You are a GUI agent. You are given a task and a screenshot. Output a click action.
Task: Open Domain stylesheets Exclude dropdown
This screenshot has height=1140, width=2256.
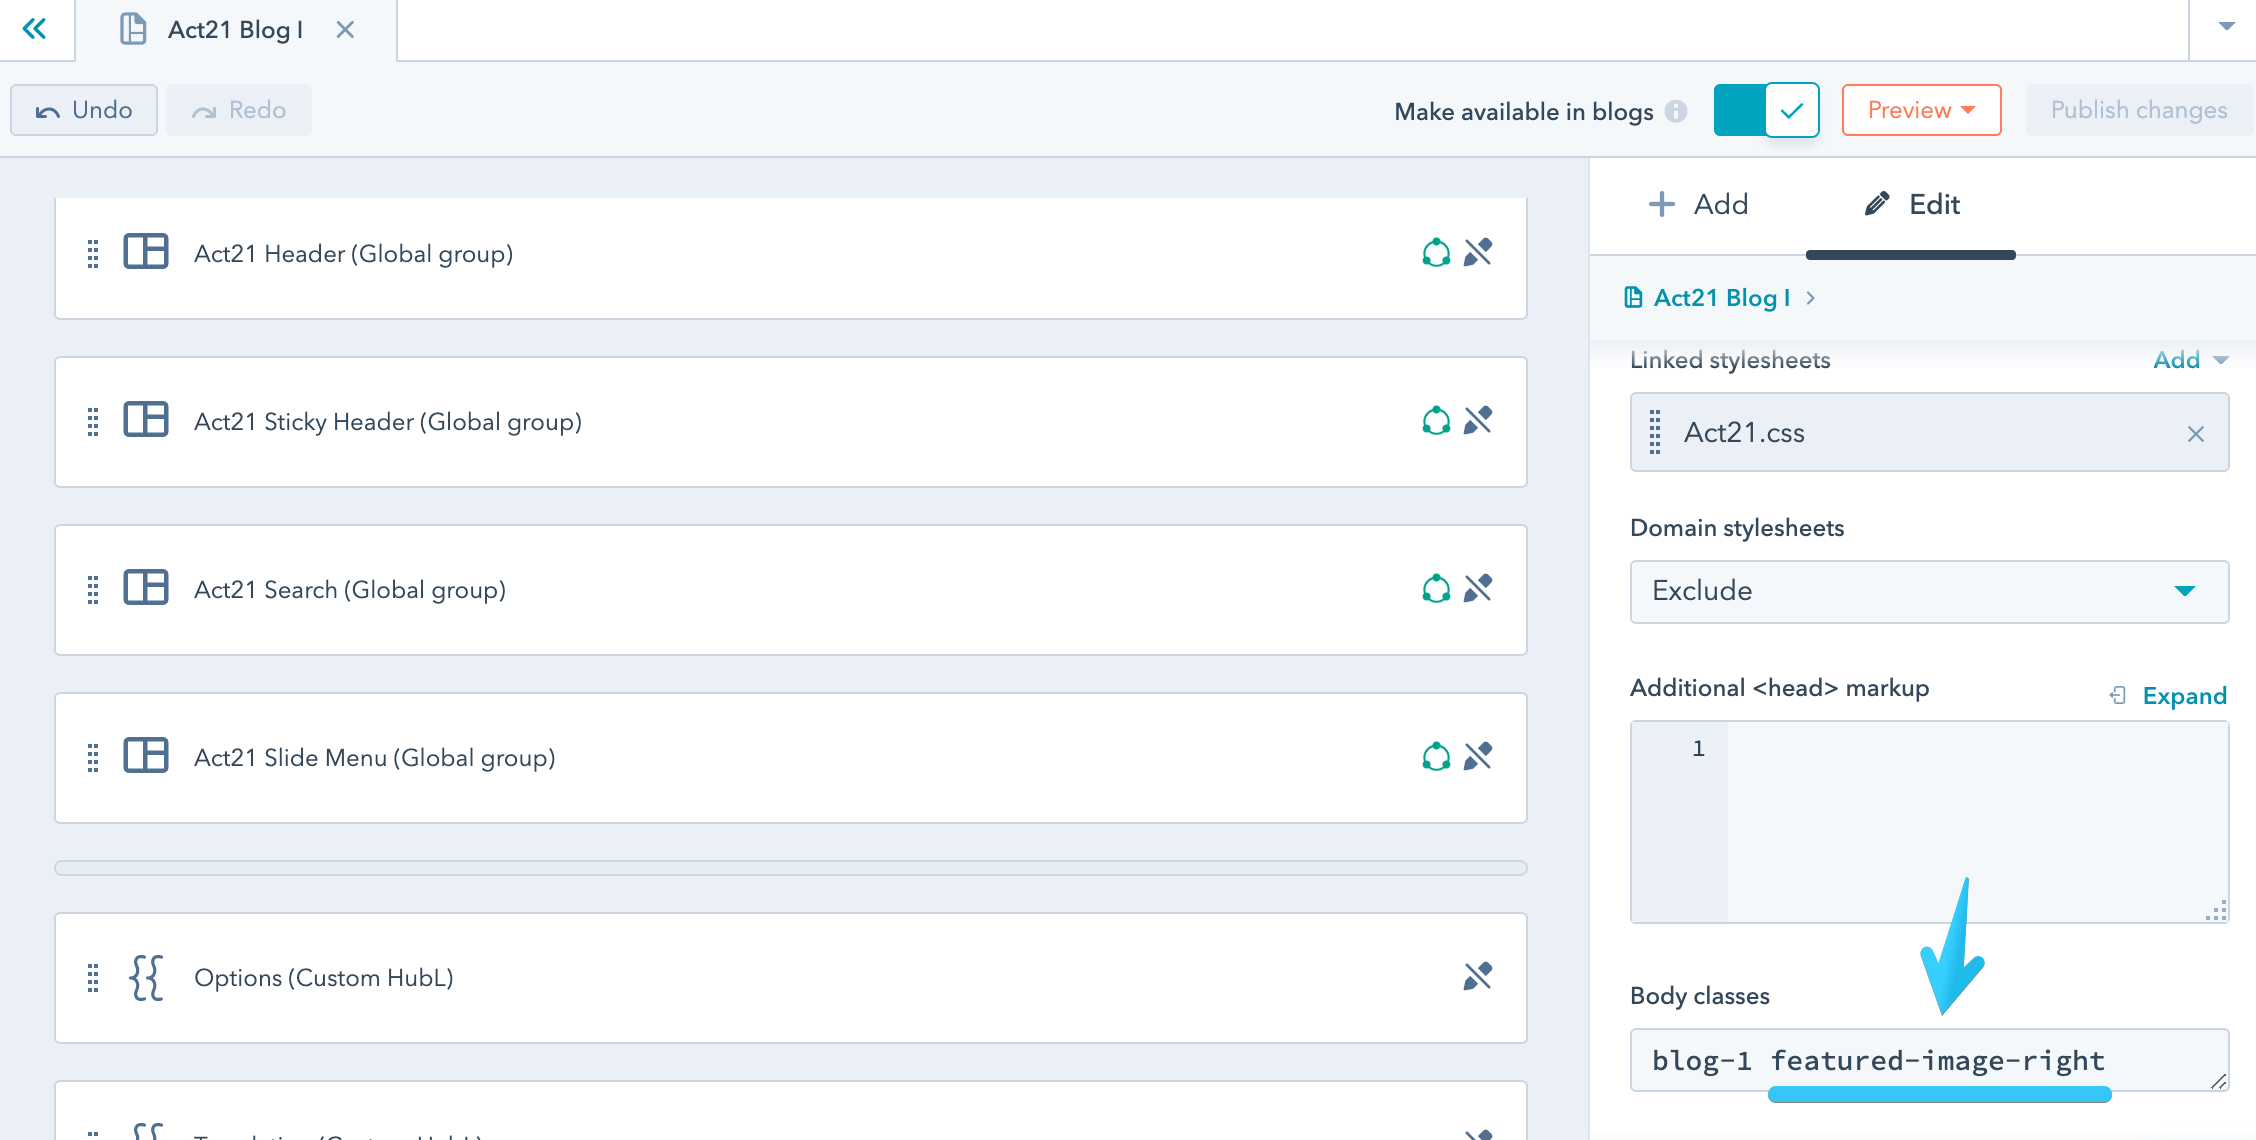pyautogui.click(x=1929, y=591)
